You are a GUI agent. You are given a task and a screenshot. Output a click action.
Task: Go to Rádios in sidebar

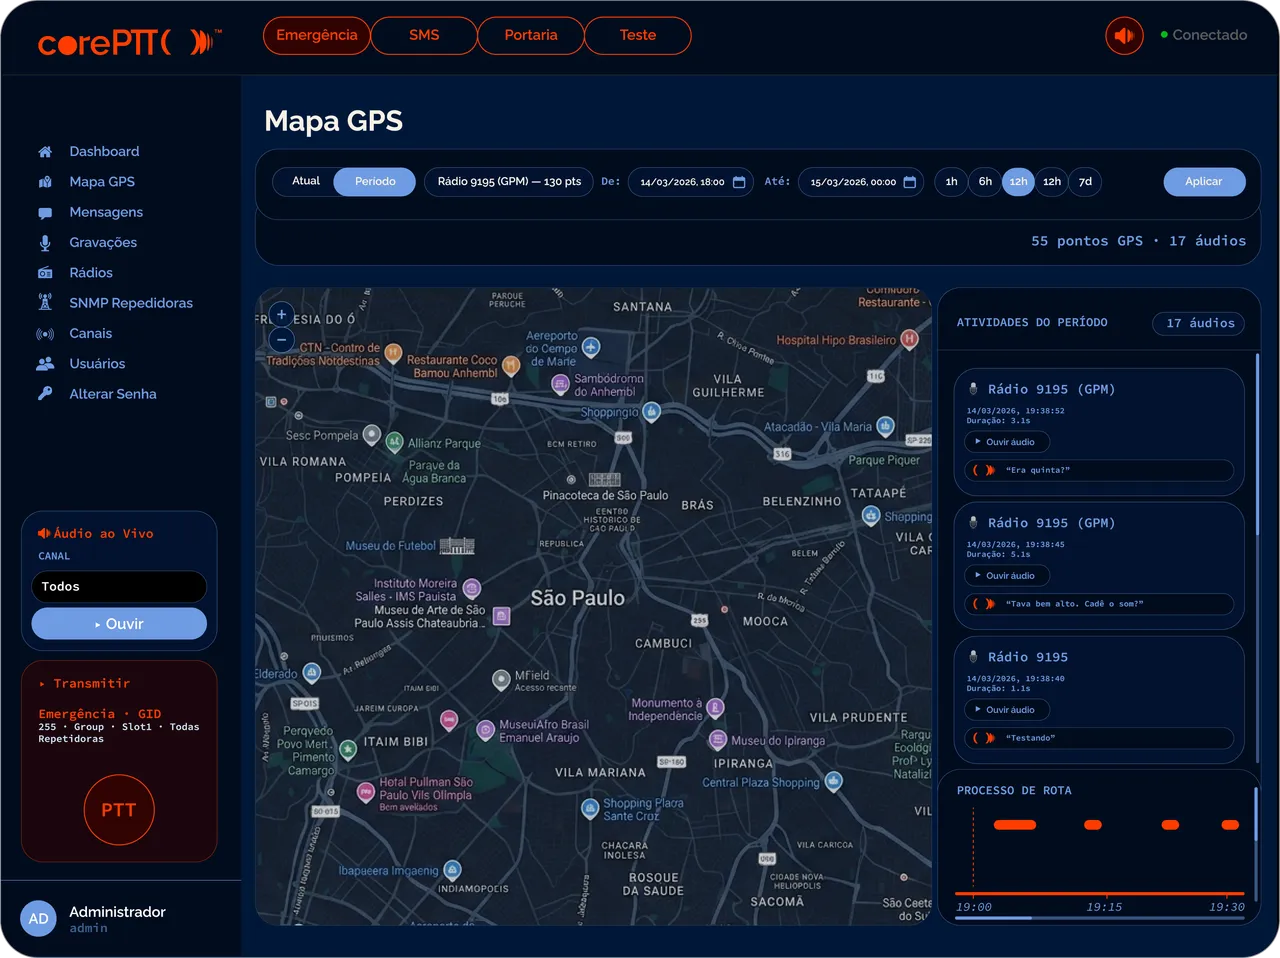91,273
